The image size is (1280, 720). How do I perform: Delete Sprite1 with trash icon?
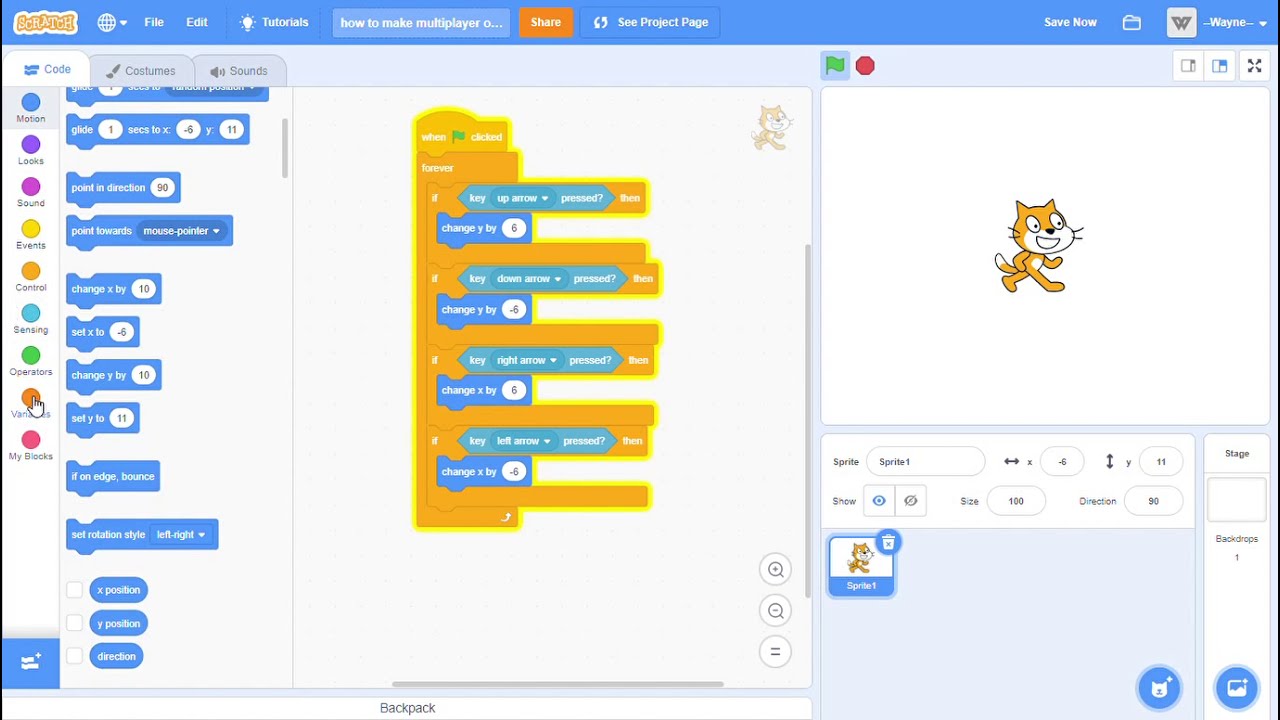[x=888, y=542]
